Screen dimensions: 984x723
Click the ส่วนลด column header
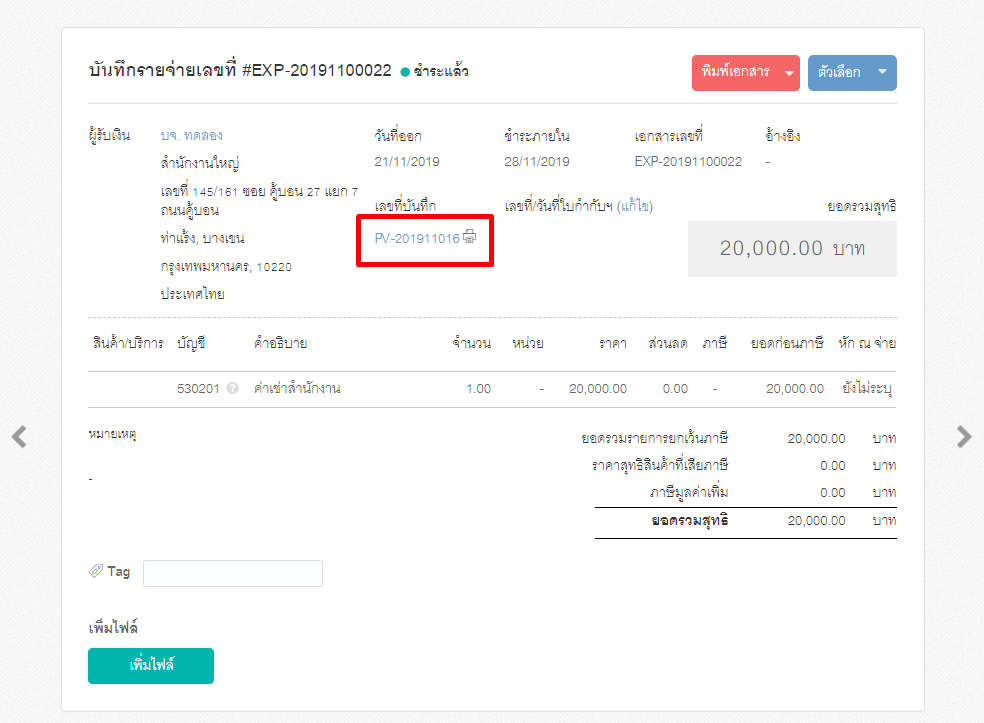tap(668, 343)
